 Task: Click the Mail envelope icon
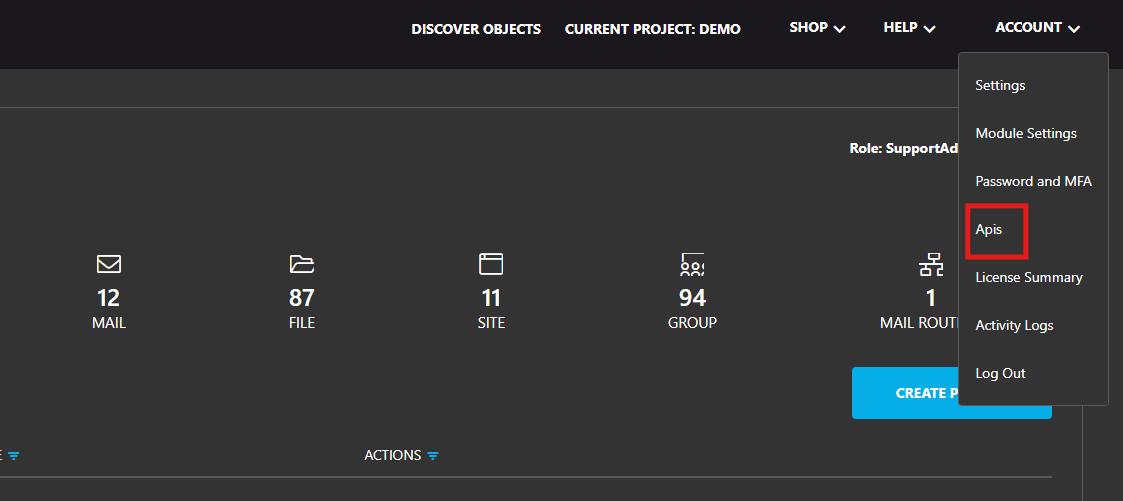pyautogui.click(x=109, y=264)
